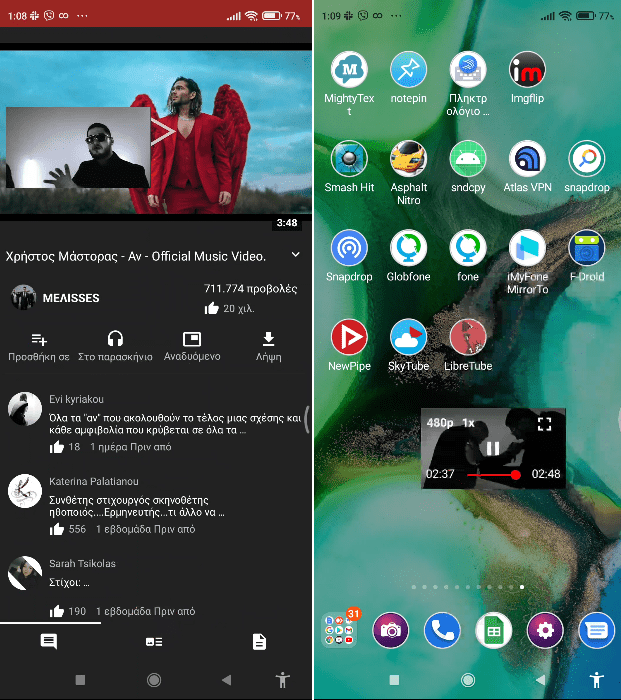Image resolution: width=621 pixels, height=700 pixels.
Task: Launch Asphalt Nitro
Action: 408,159
